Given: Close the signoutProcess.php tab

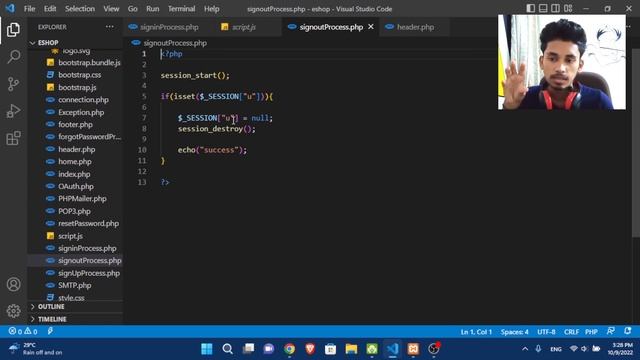Looking at the screenshot, I should [x=371, y=27].
